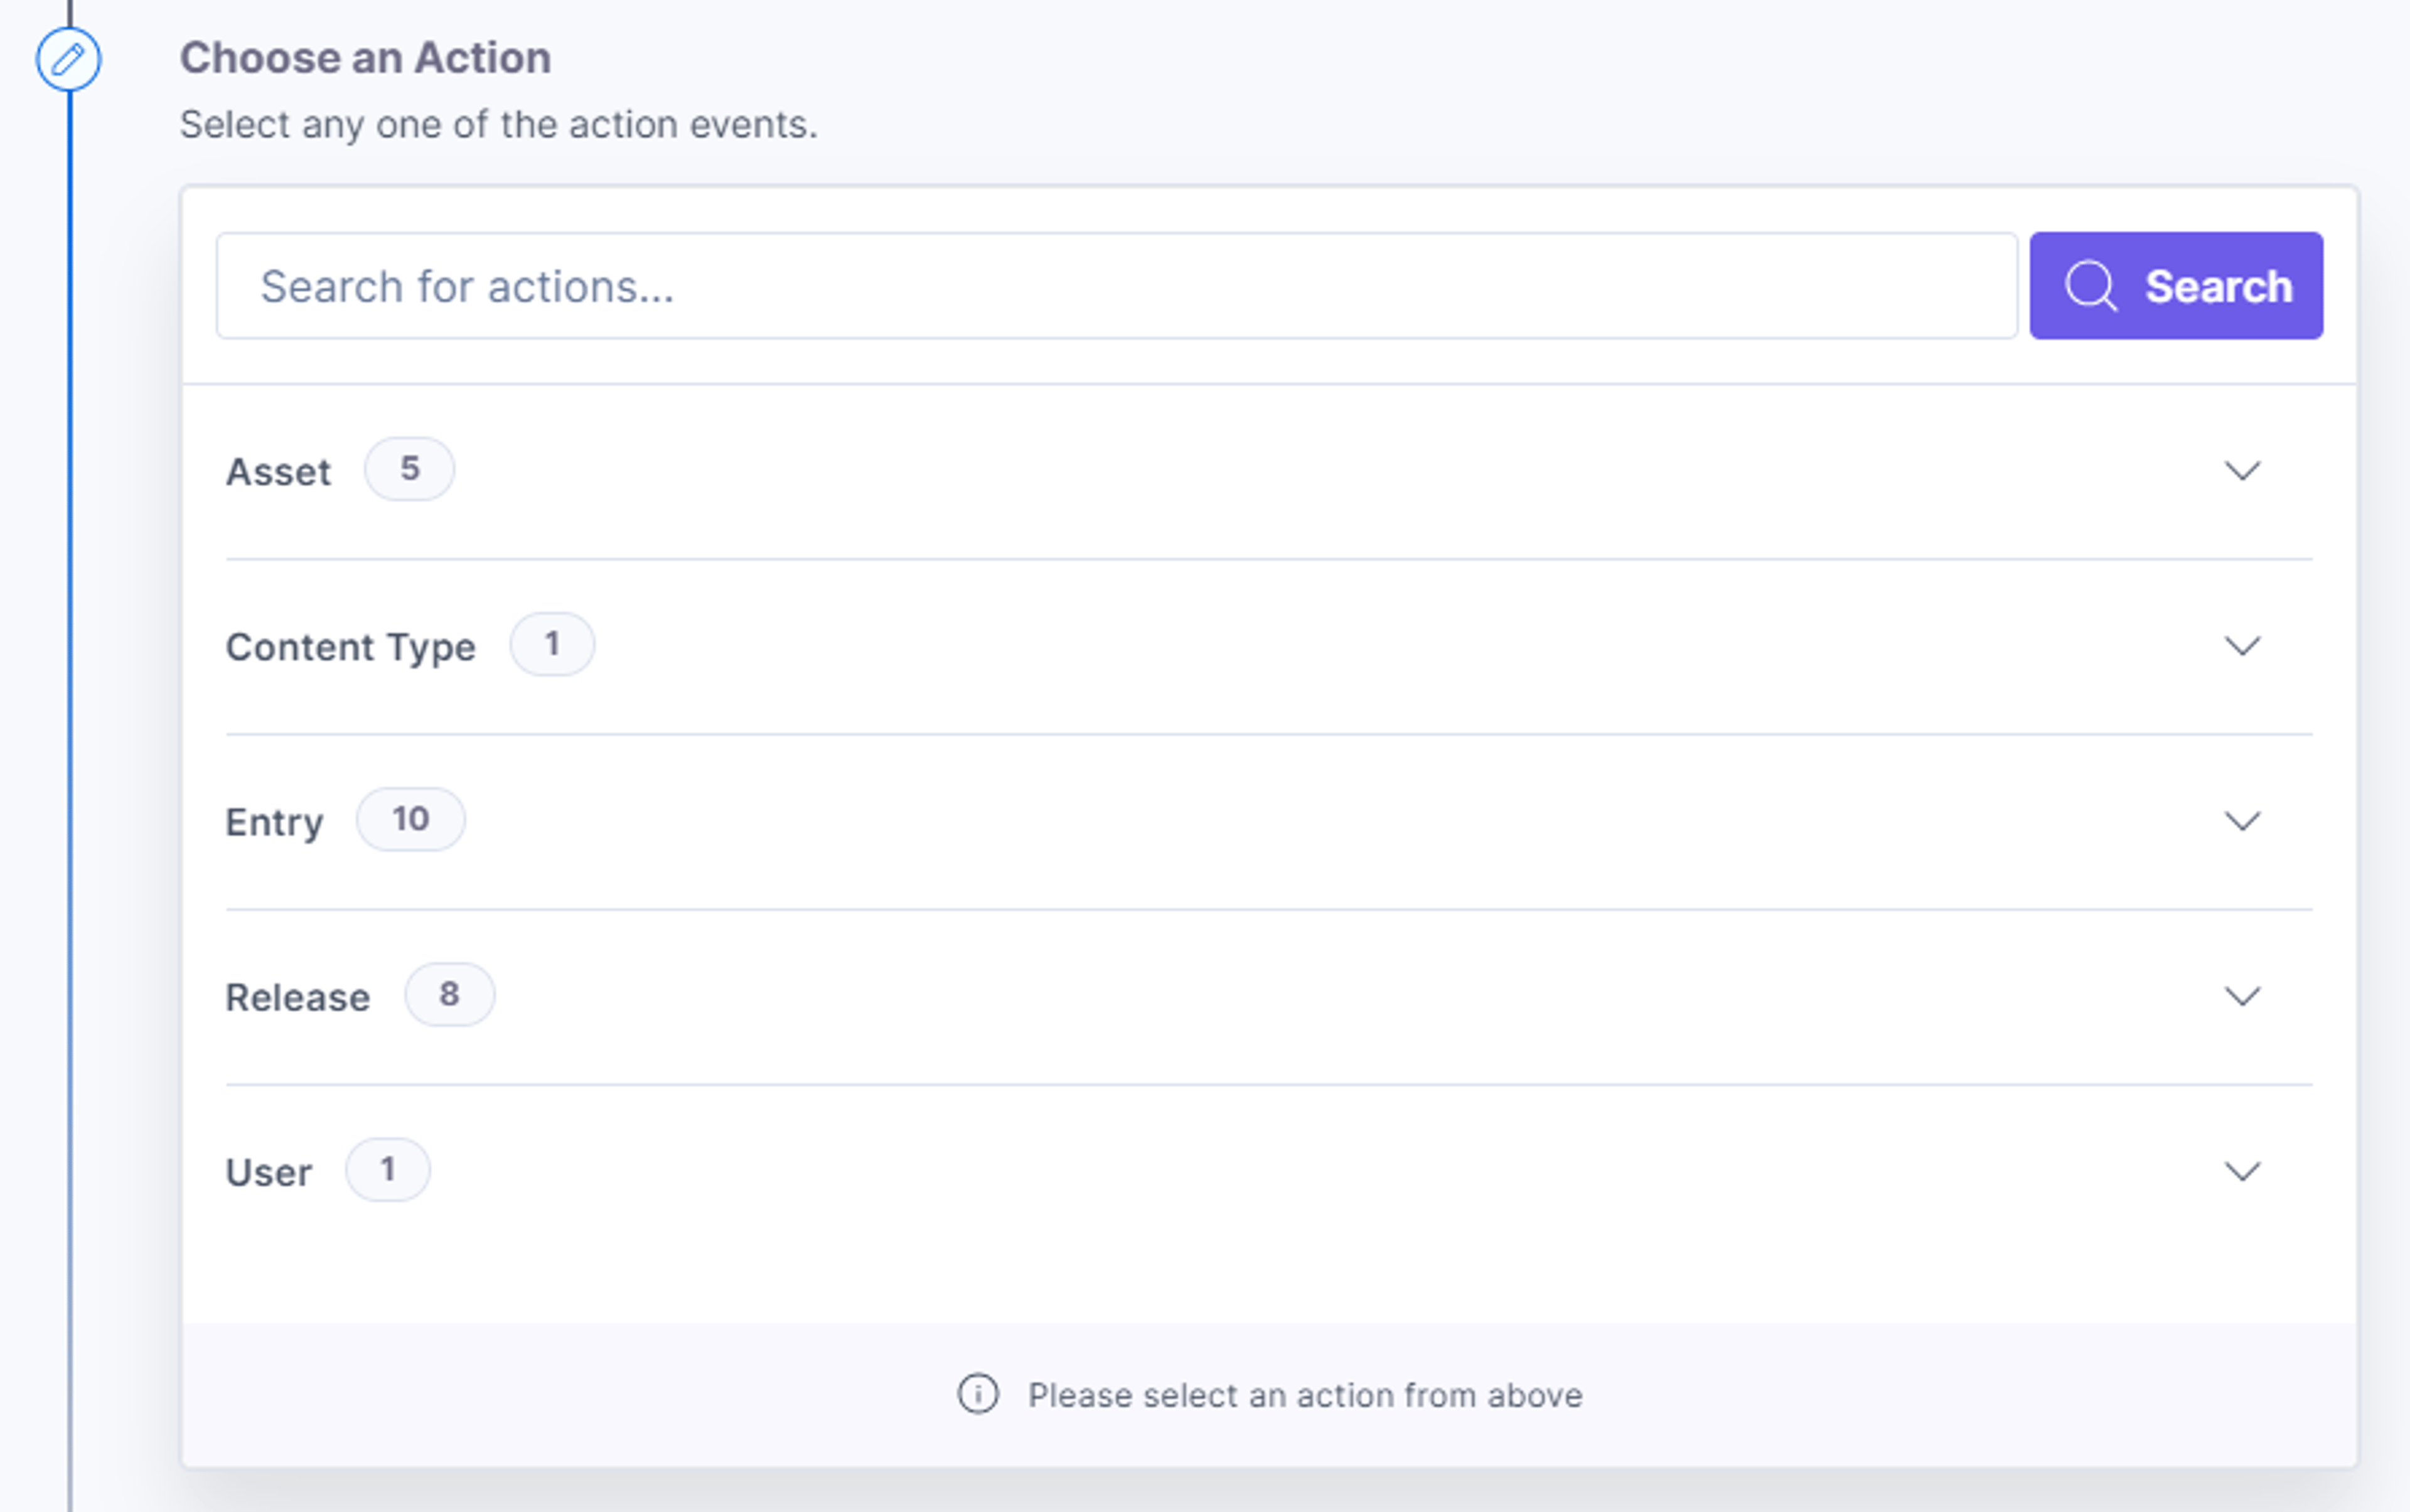Click the Please select an action message
The height and width of the screenshot is (1512, 2410).
(1305, 1395)
